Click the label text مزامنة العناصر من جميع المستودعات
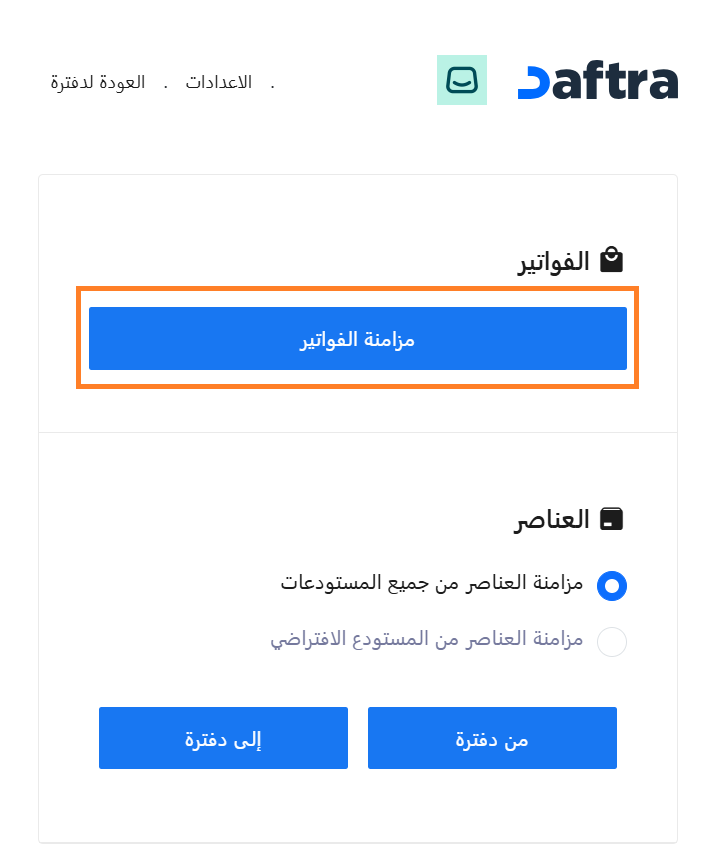The height and width of the screenshot is (849, 723). [x=432, y=582]
